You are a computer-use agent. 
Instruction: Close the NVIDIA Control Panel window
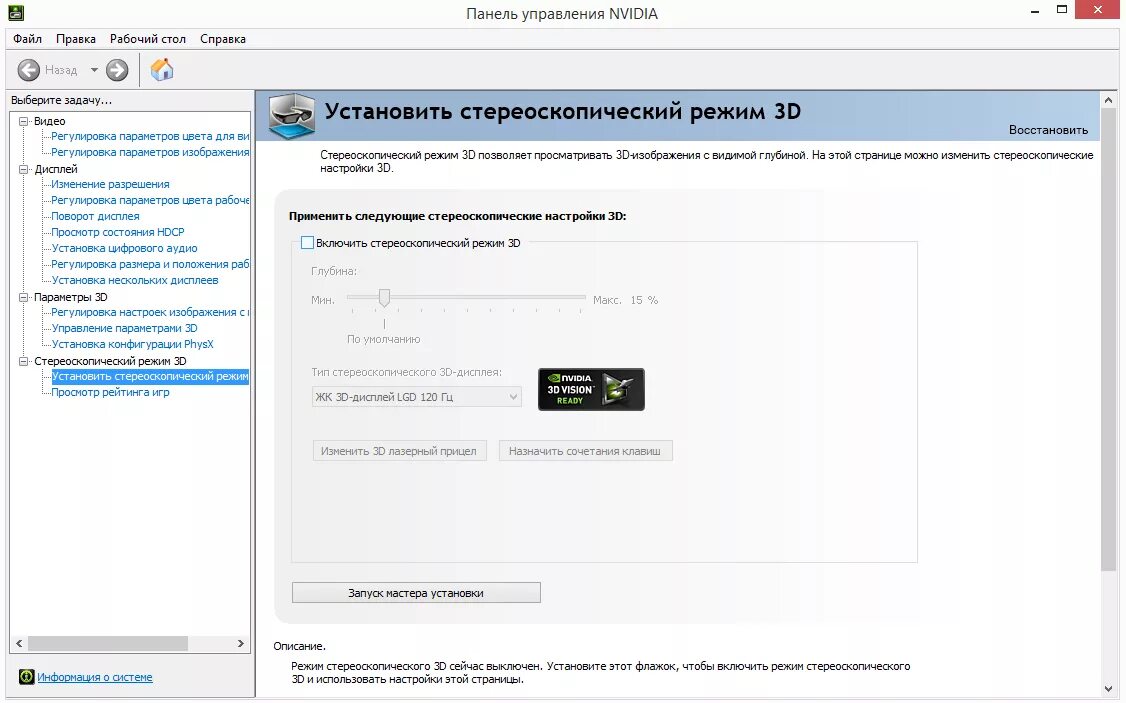(x=1097, y=10)
